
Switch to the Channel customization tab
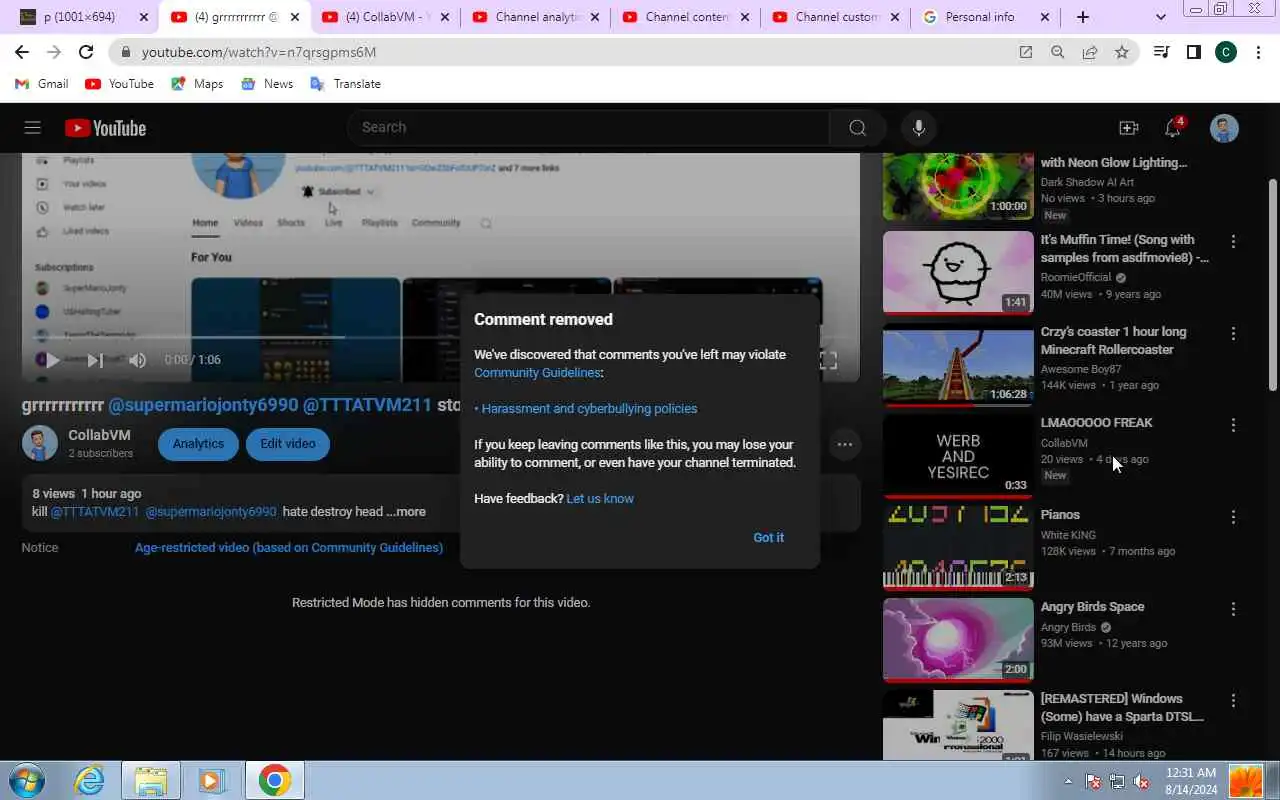[835, 17]
